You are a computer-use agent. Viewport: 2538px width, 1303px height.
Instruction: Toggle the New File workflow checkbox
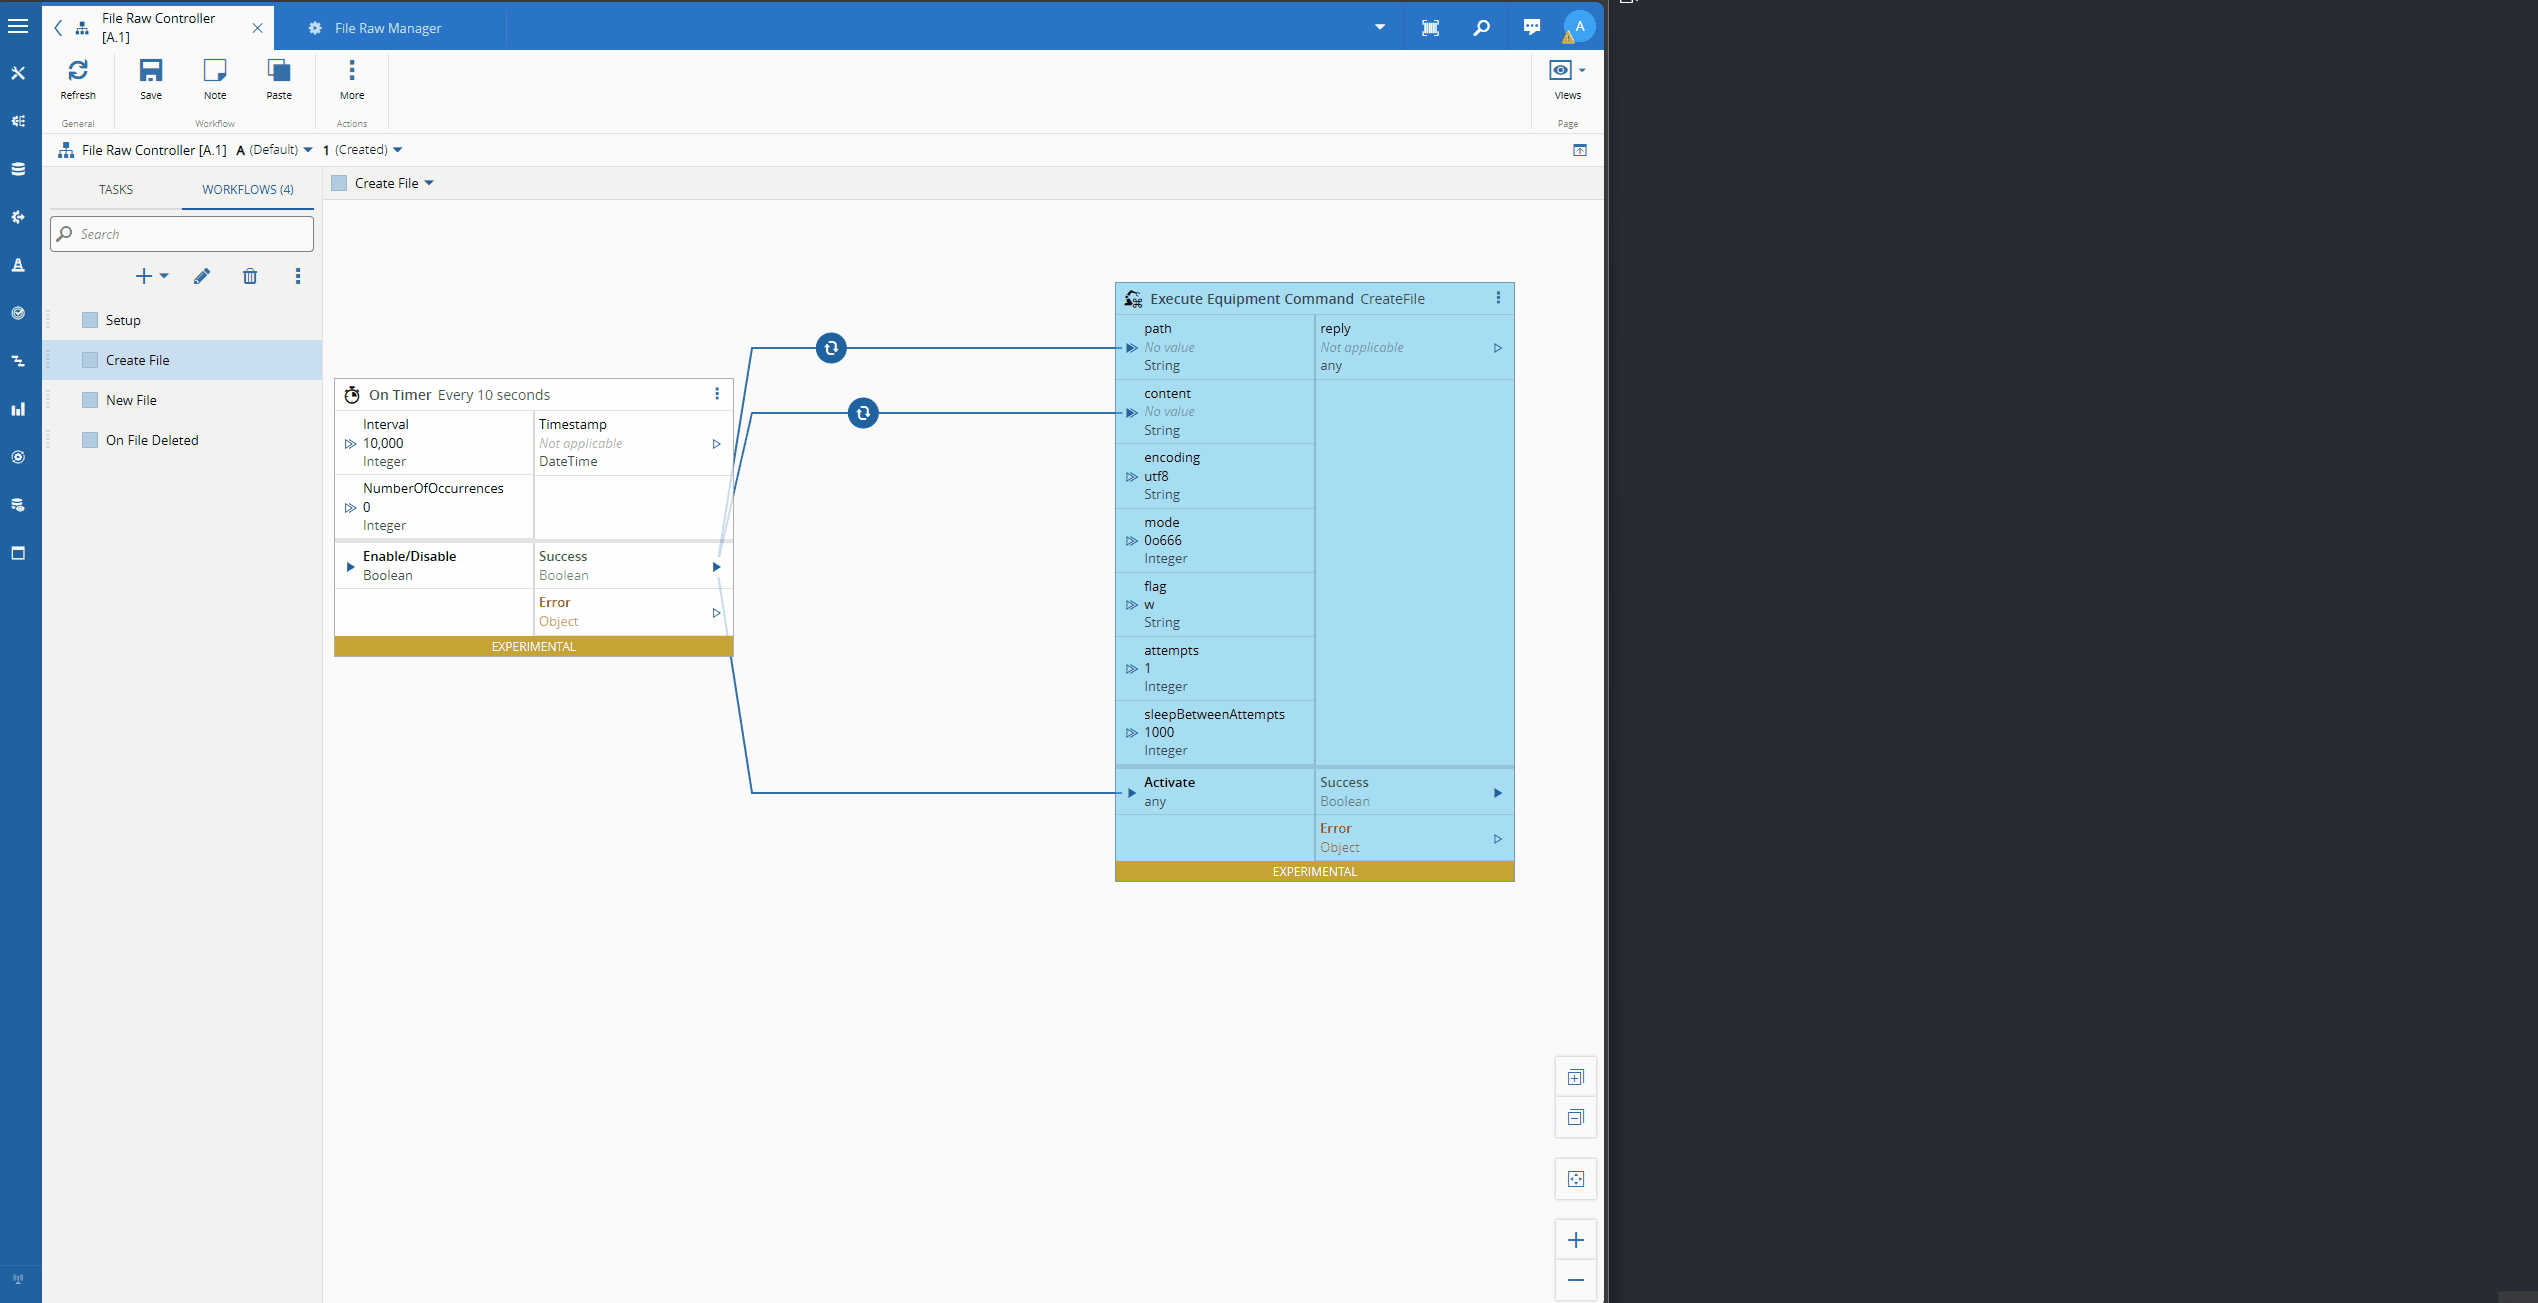click(x=90, y=400)
